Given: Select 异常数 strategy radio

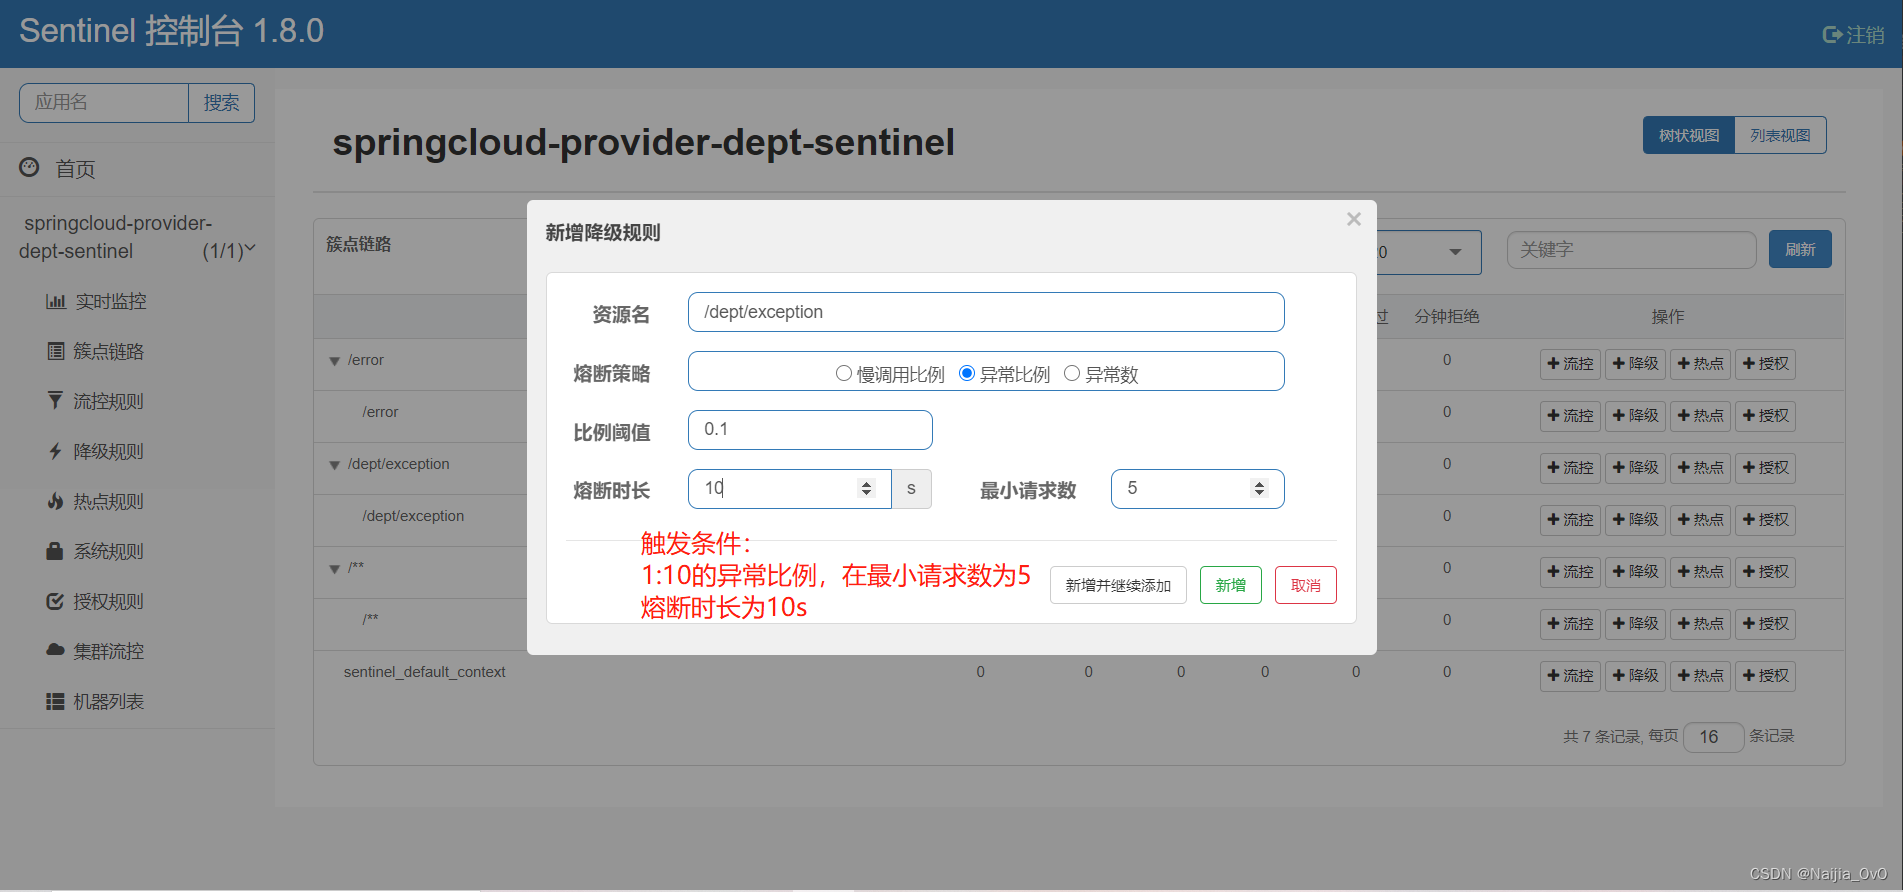Looking at the screenshot, I should click(1072, 373).
